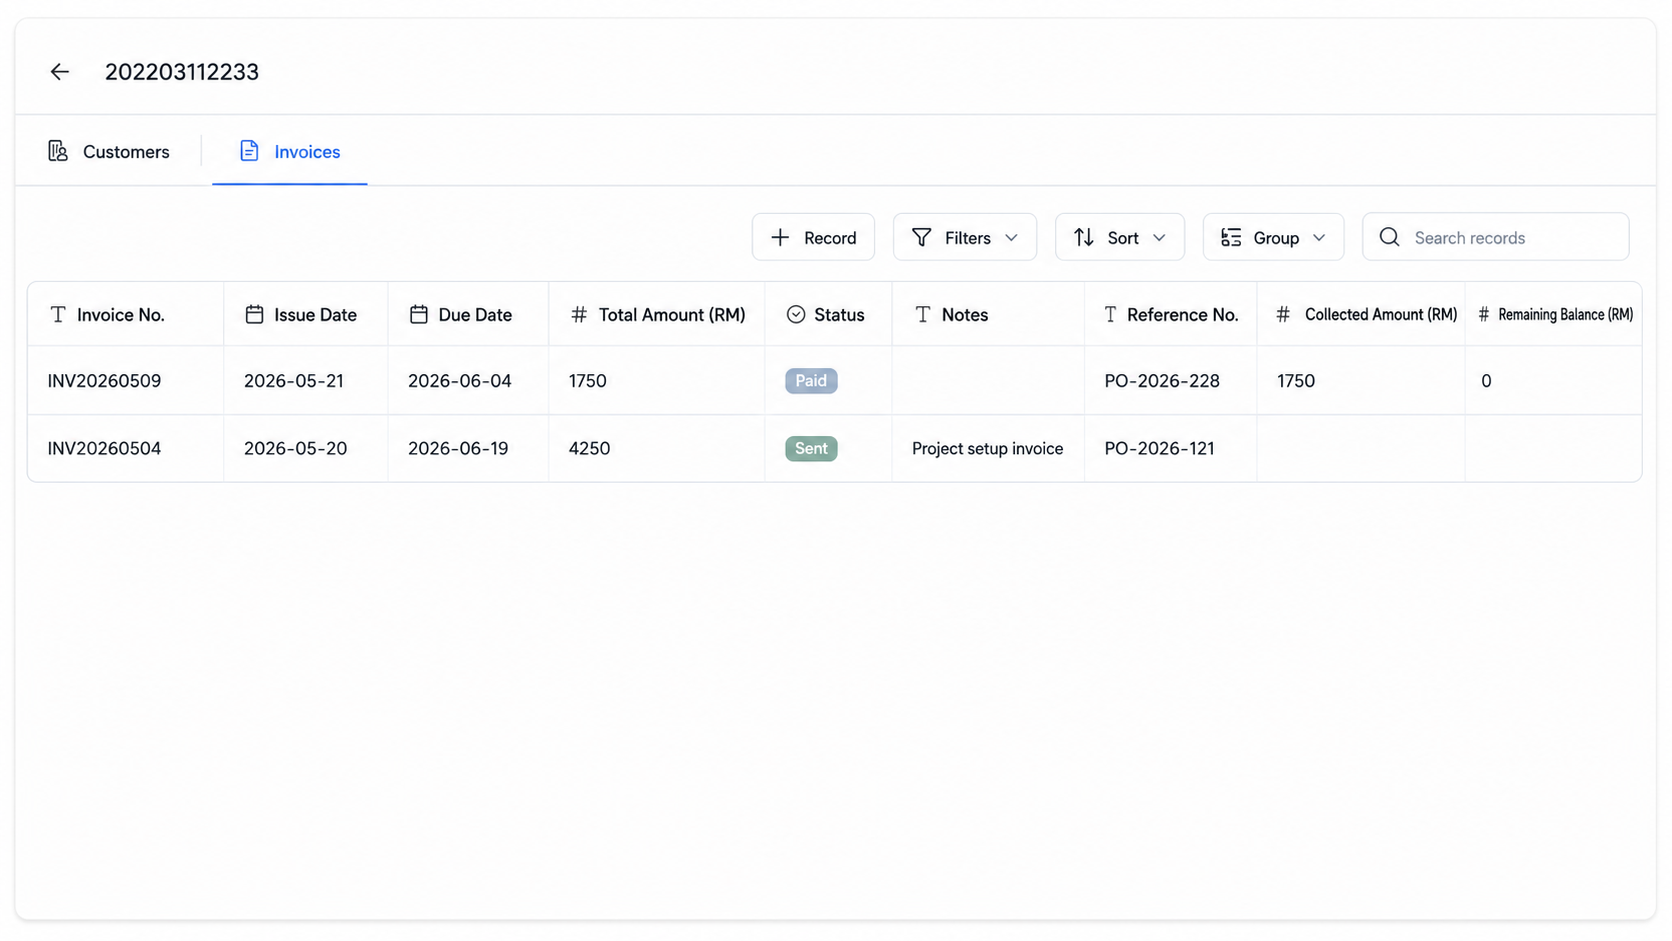The image size is (1672, 941).
Task: Click calendar icon in Issue Date header
Action: (254, 314)
